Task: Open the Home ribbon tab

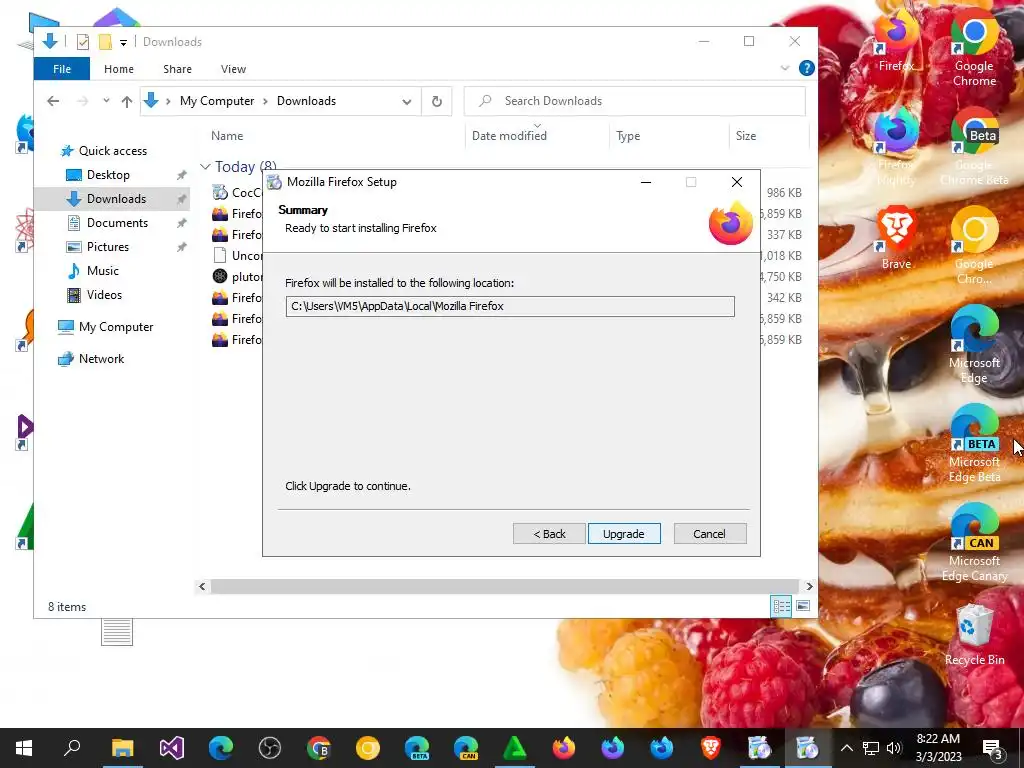Action: (118, 69)
